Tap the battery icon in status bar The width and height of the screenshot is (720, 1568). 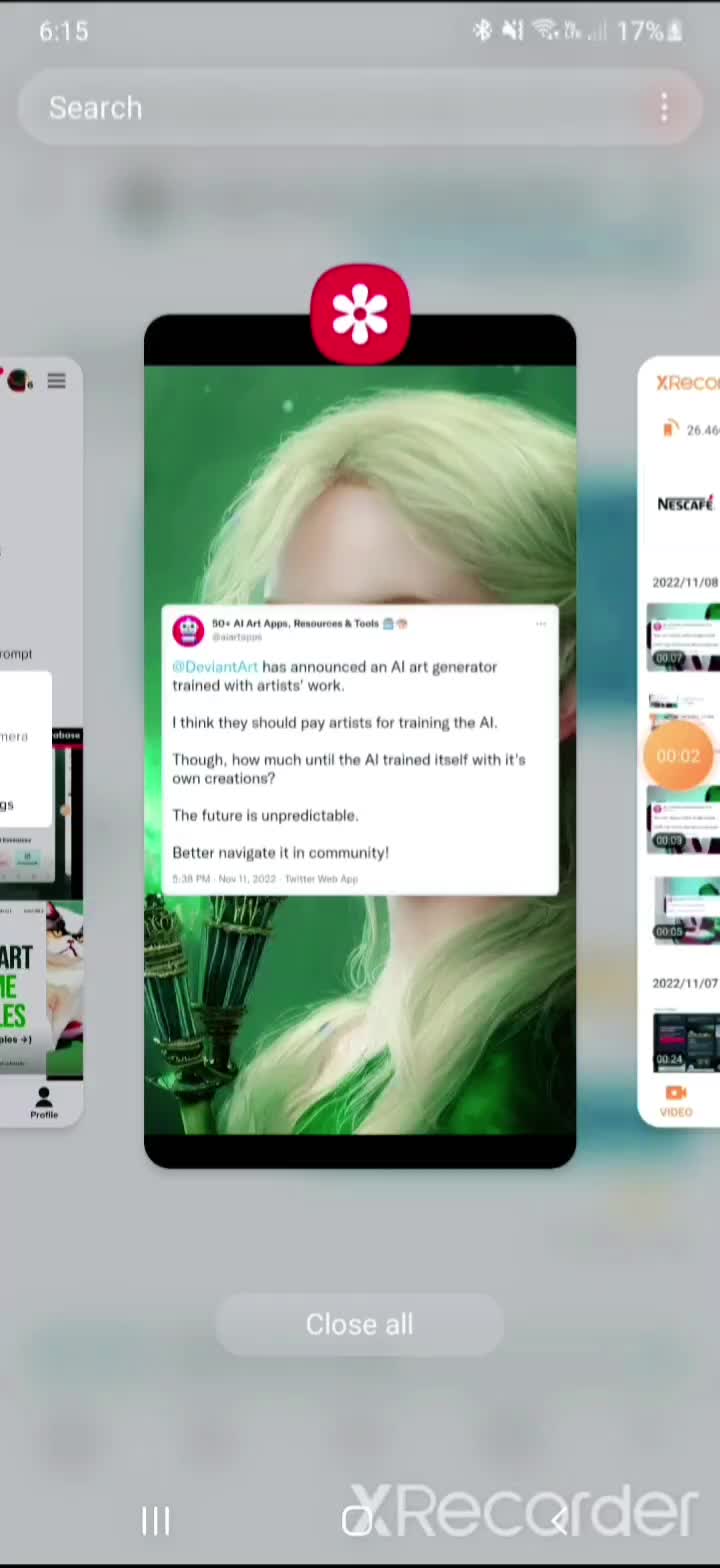(x=675, y=31)
